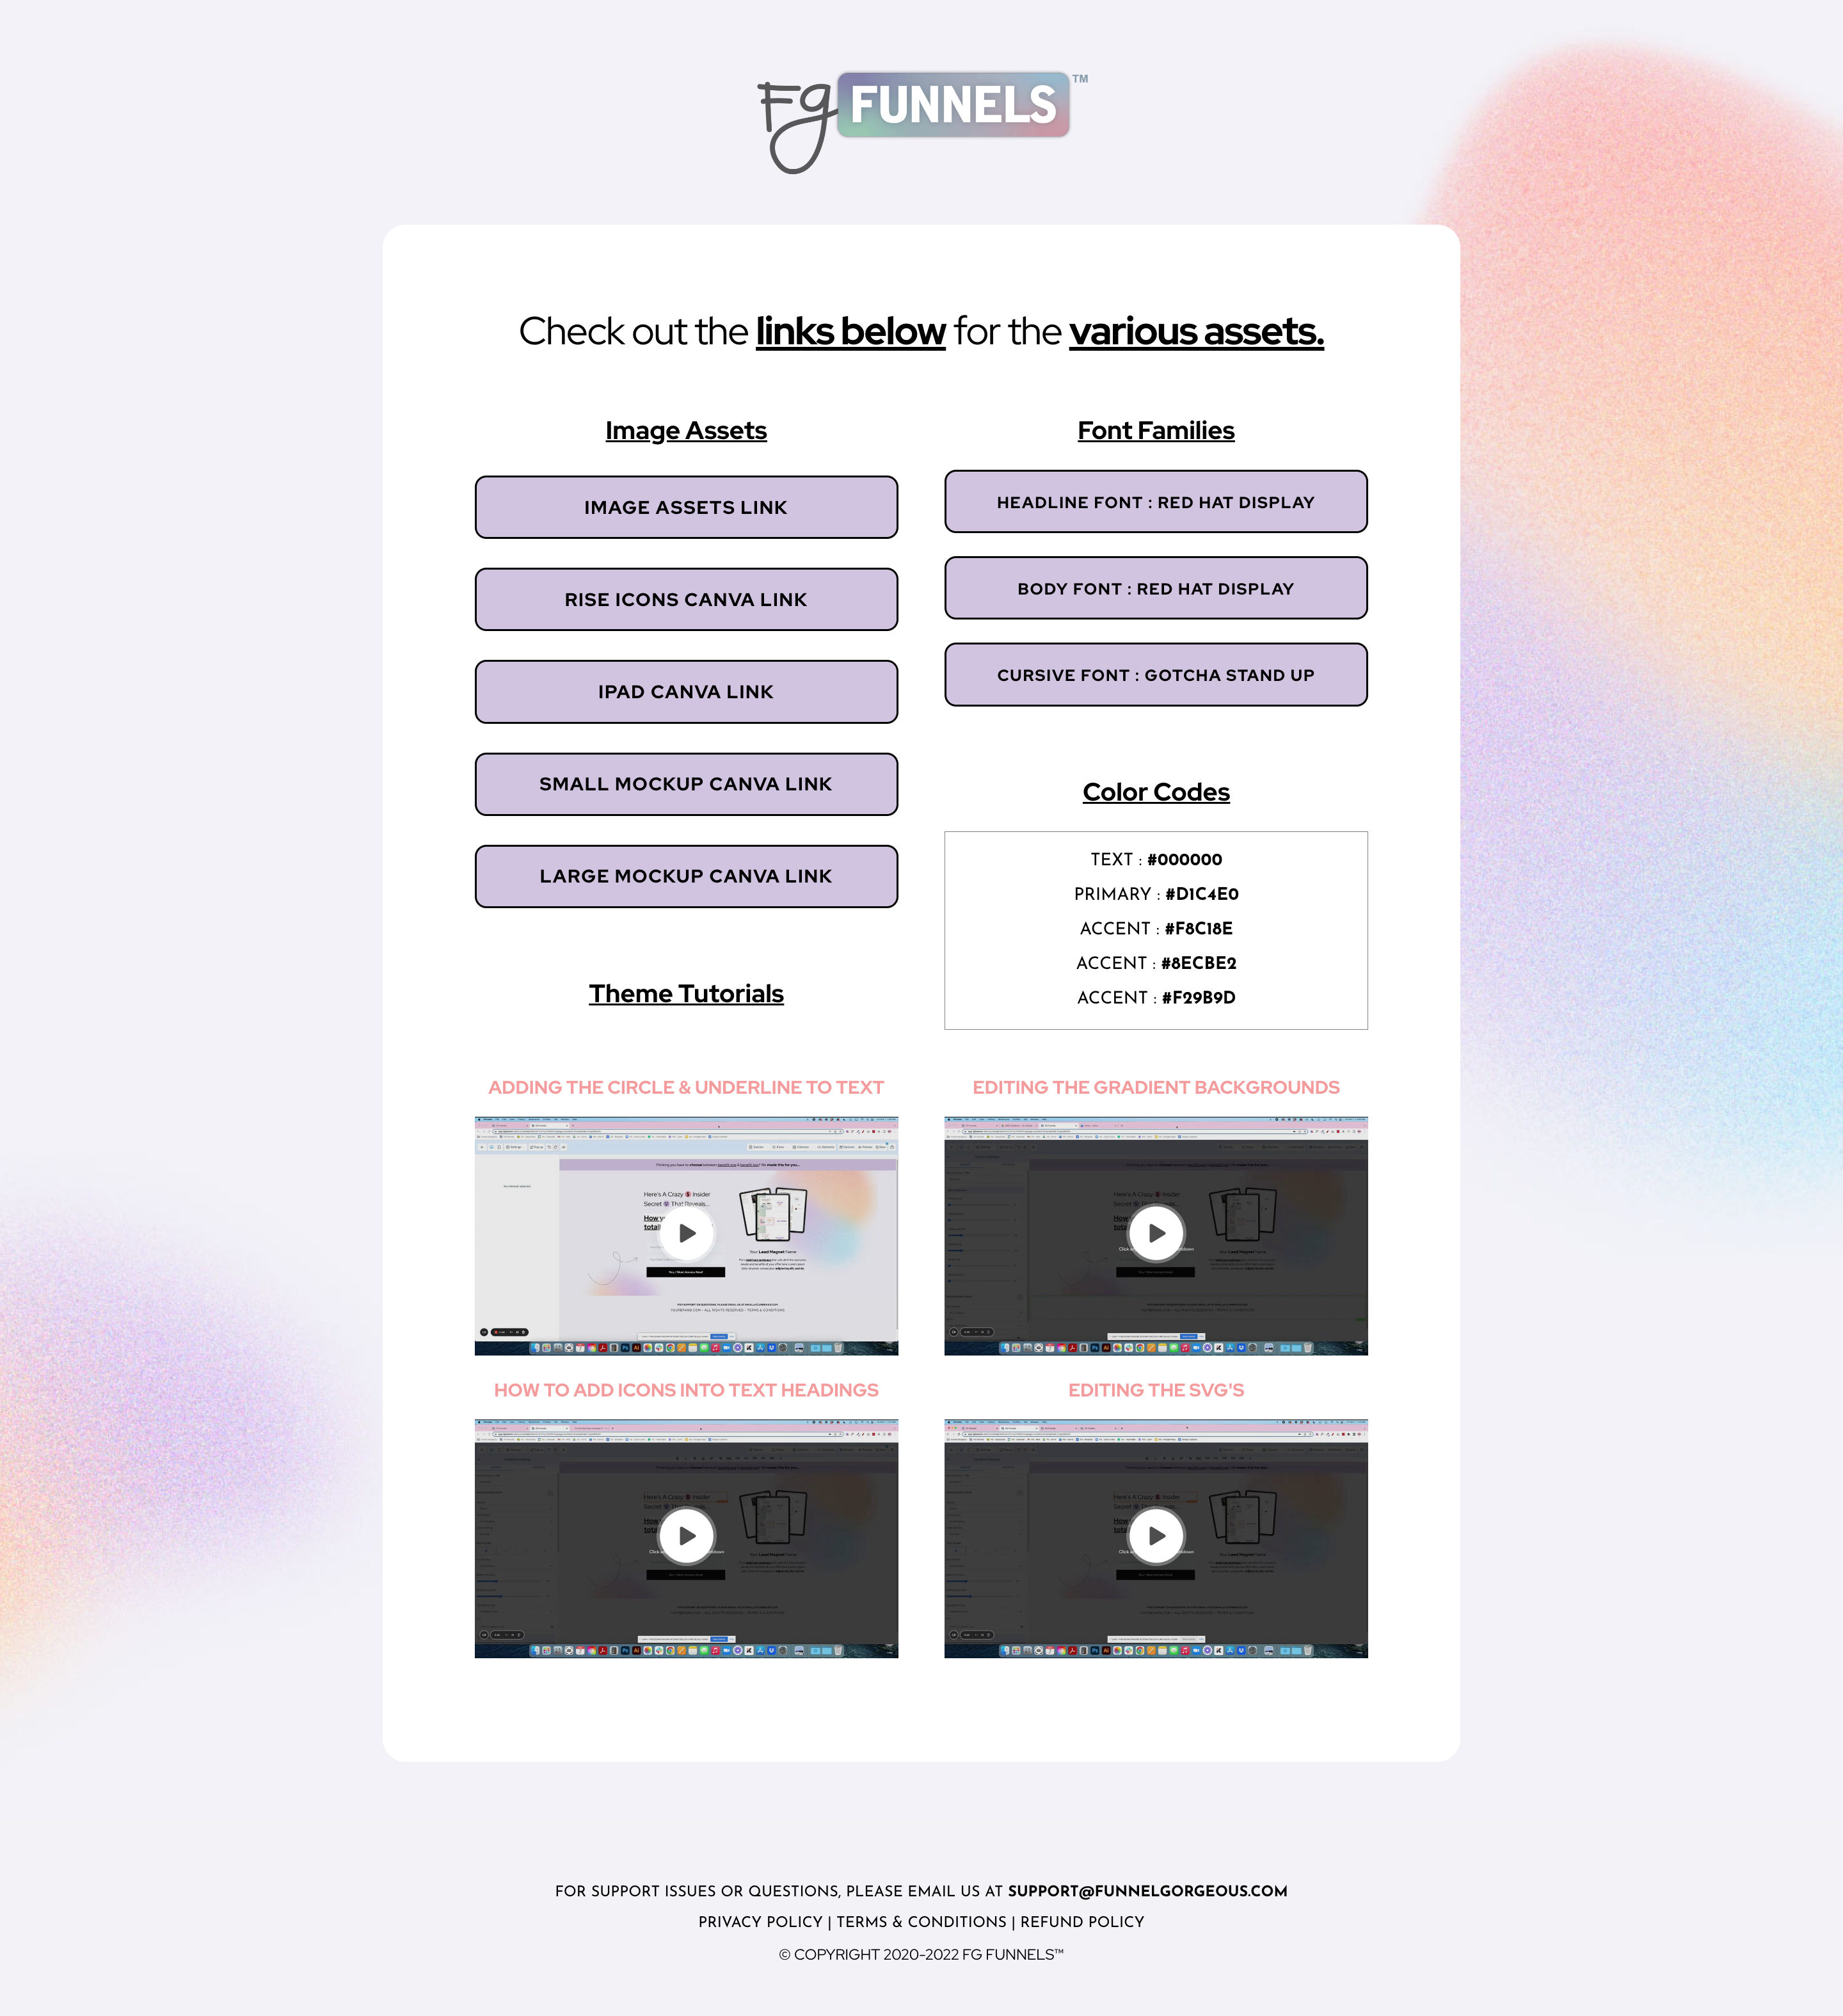Click the Image Assets section heading
The width and height of the screenshot is (1843, 2016).
[686, 429]
